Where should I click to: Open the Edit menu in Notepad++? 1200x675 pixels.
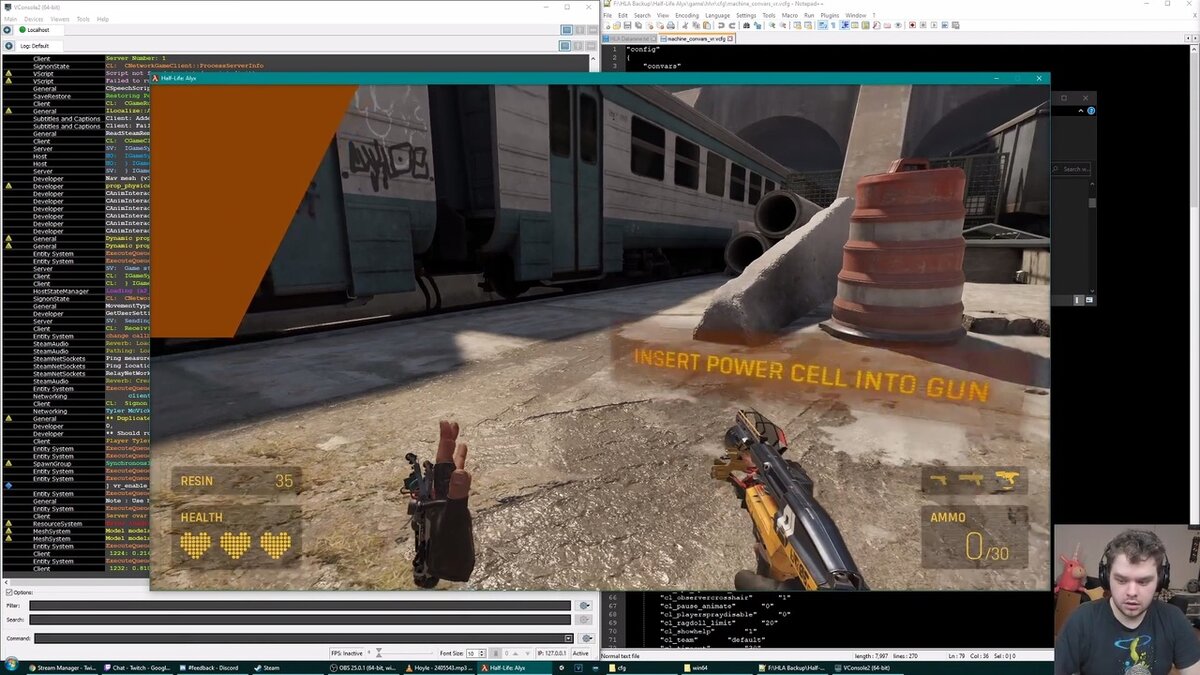623,15
